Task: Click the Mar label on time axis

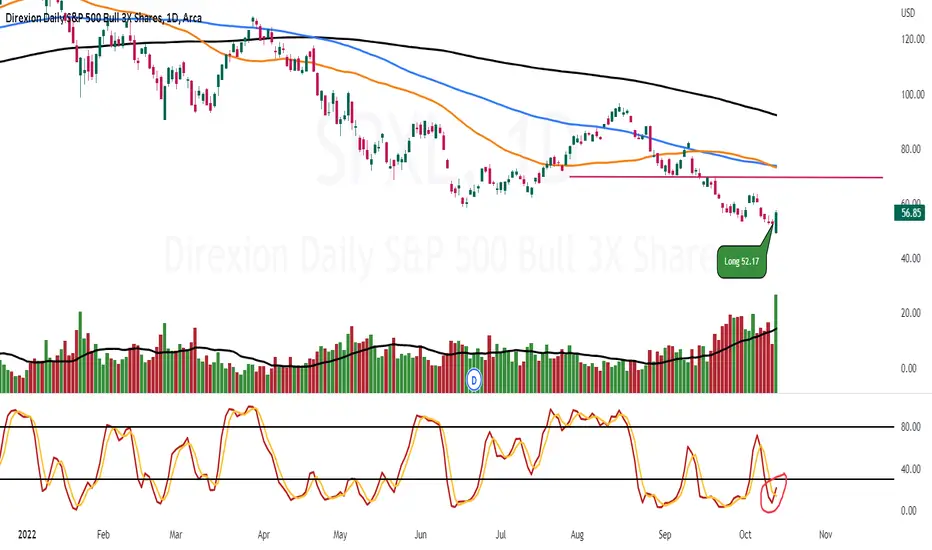Action: pos(175,535)
